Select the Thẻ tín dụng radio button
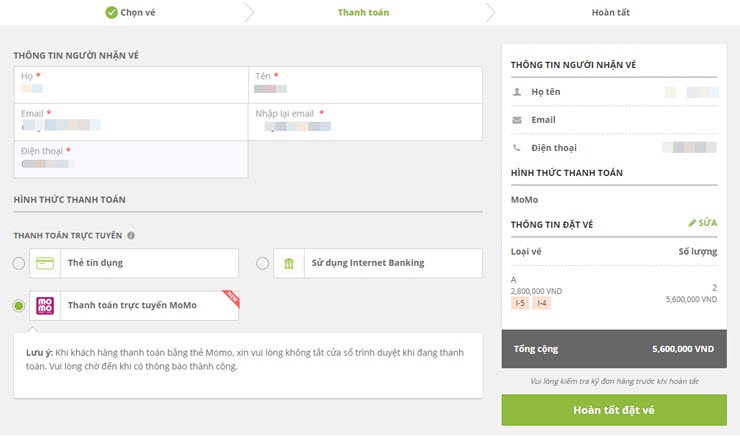Screen dimensions: 740x436 click(x=19, y=263)
